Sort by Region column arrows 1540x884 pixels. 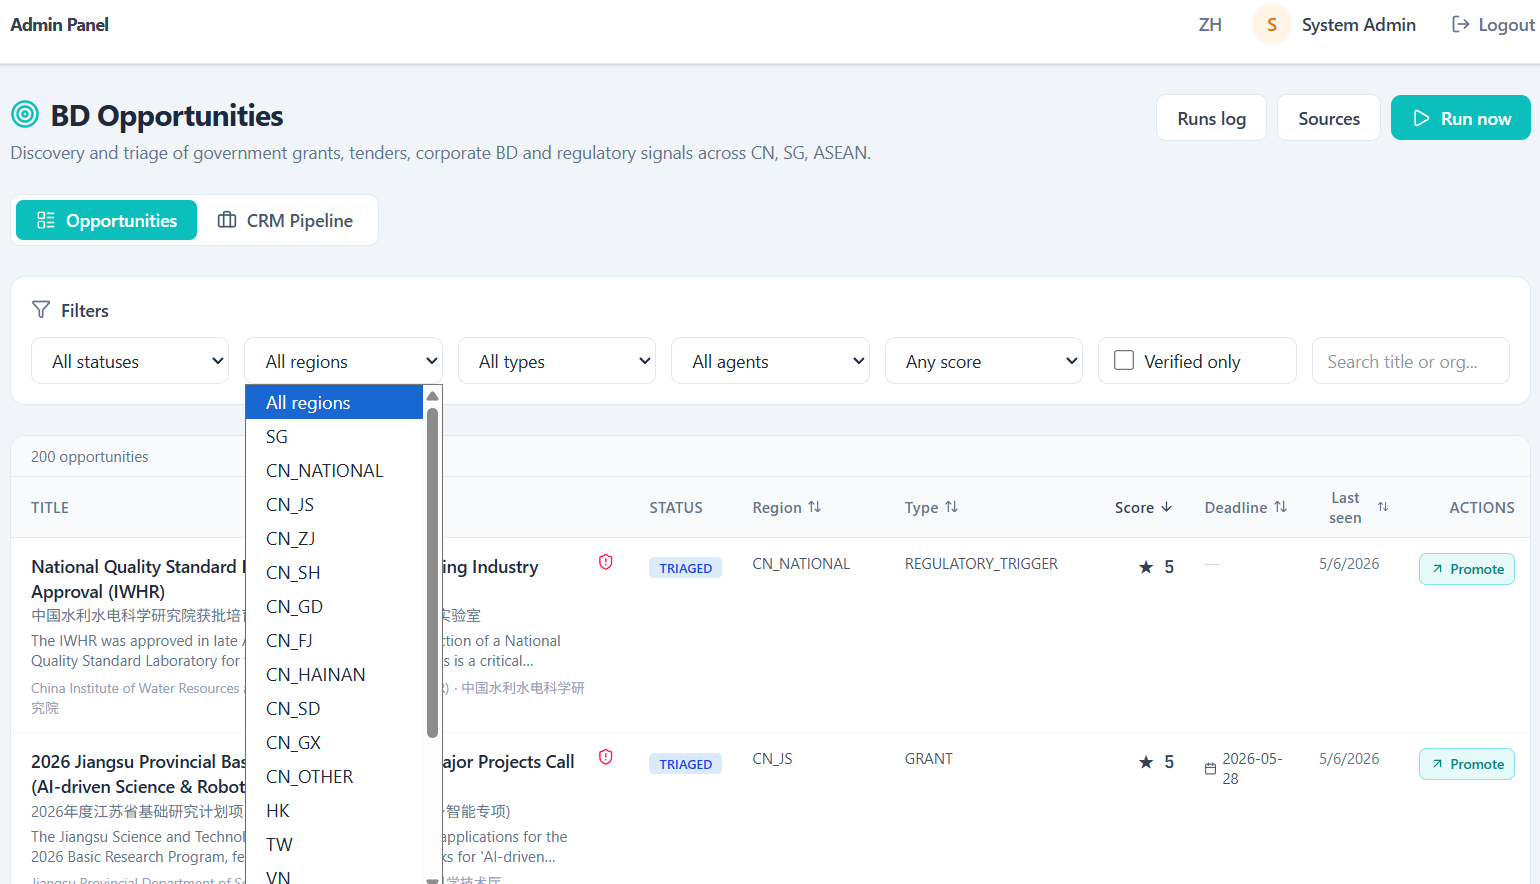click(x=815, y=507)
